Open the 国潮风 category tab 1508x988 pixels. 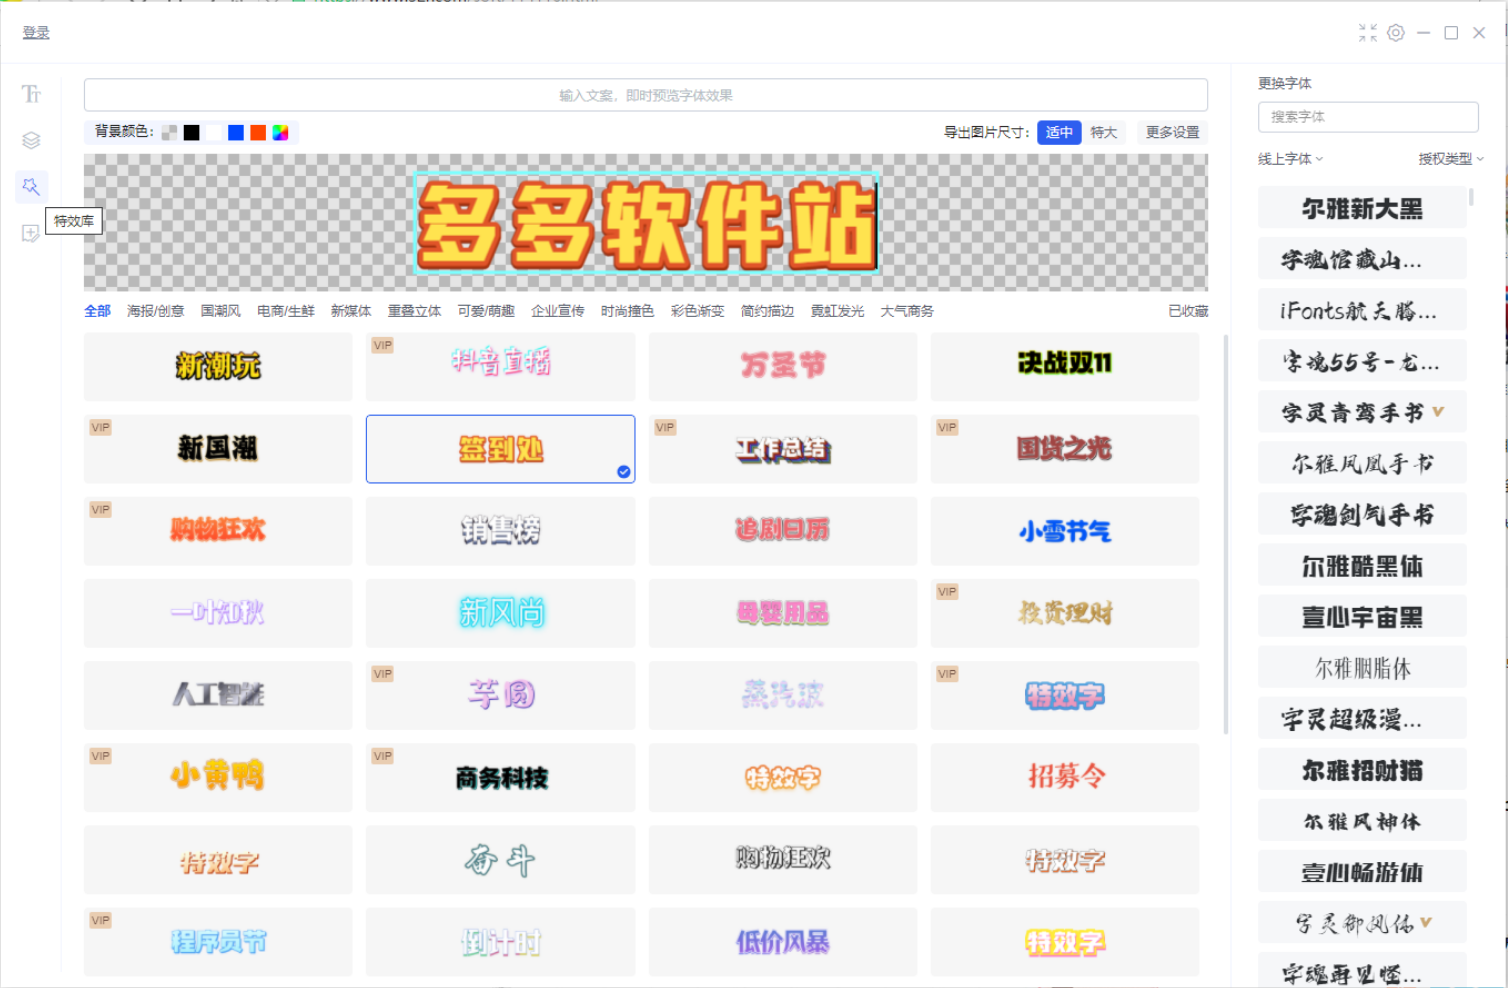220,311
